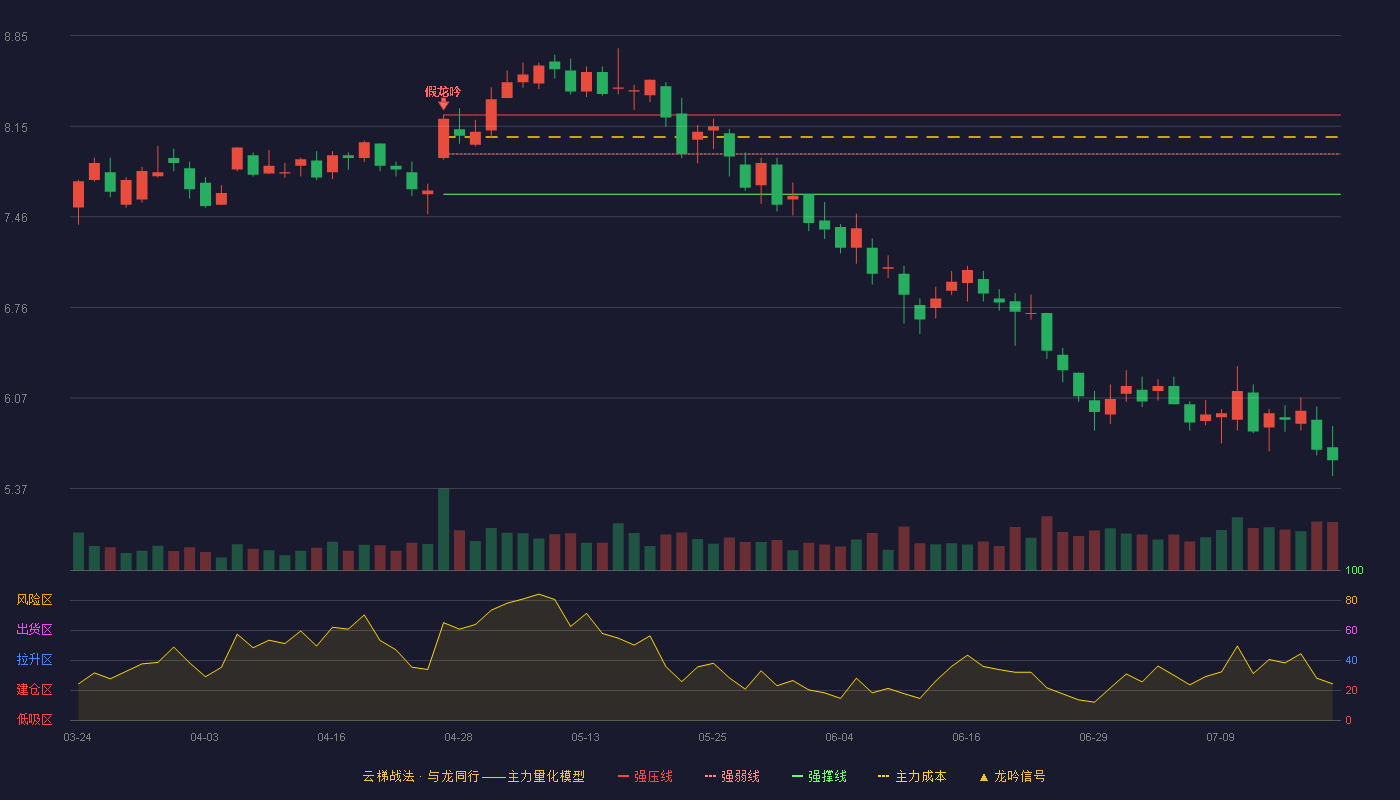Click the 04-28 date axis label

pyautogui.click(x=458, y=737)
